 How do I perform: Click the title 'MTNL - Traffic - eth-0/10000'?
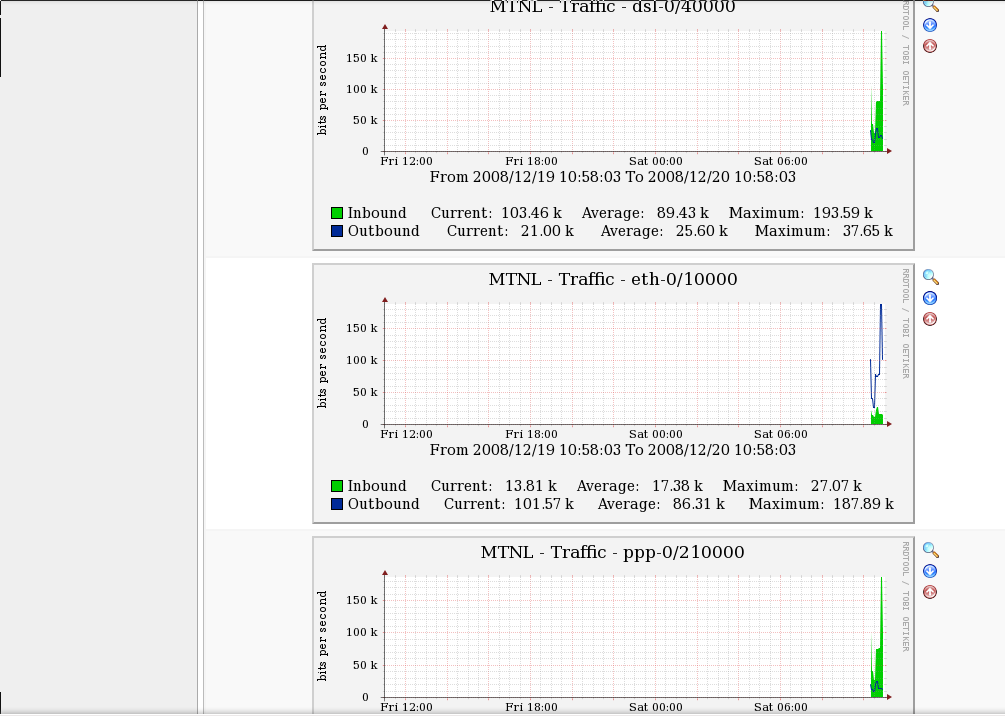click(x=613, y=279)
